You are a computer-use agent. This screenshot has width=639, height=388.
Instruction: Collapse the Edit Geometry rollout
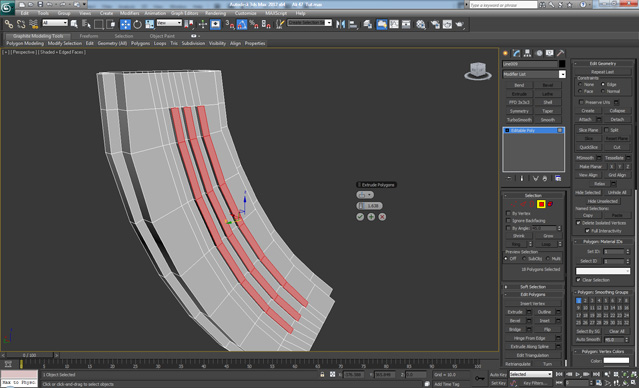tap(603, 64)
